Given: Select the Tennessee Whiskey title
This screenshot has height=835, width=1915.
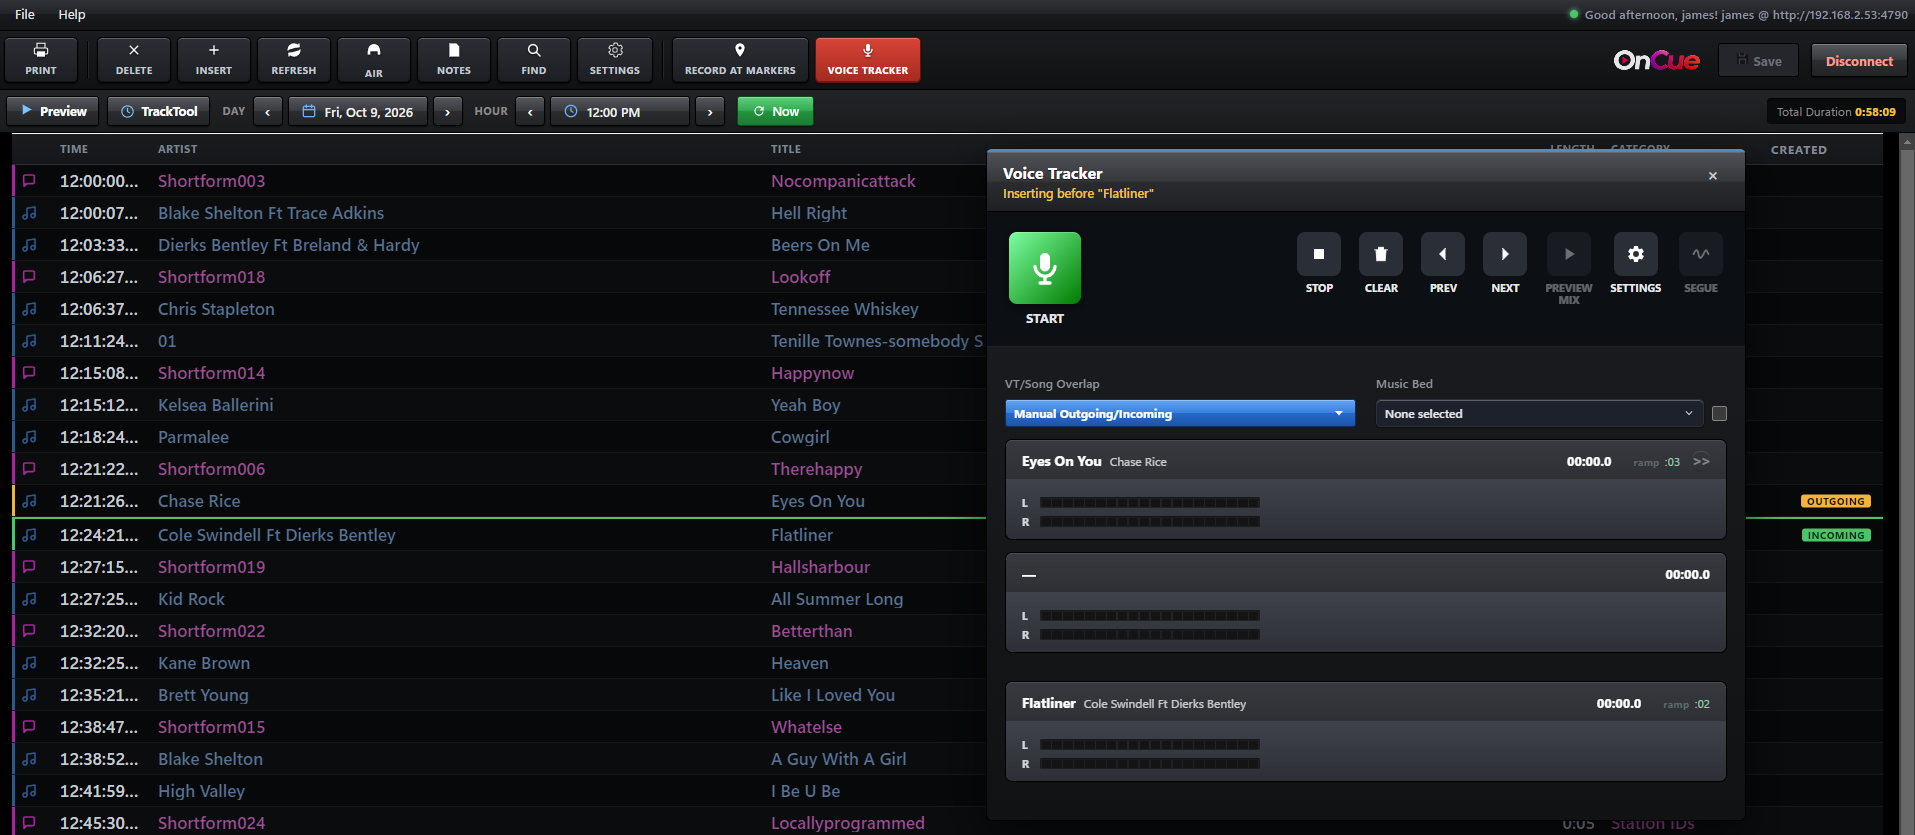Looking at the screenshot, I should [x=845, y=309].
